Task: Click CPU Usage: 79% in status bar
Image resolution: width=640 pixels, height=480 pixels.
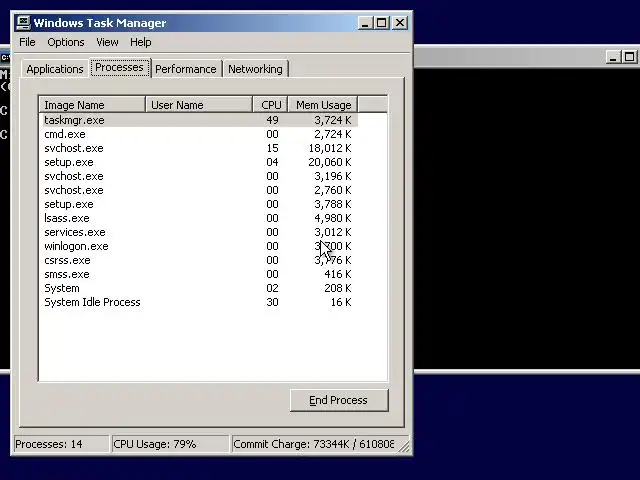Action: (170, 444)
